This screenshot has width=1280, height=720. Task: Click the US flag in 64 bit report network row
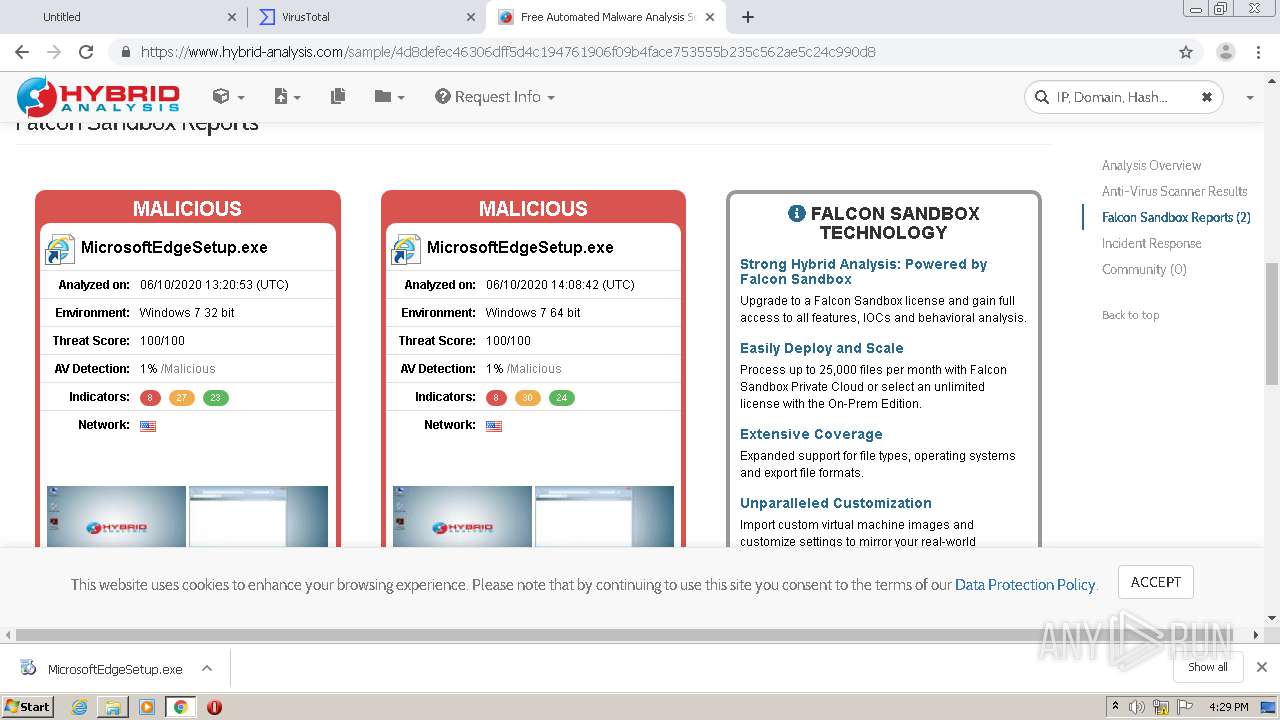tap(494, 426)
